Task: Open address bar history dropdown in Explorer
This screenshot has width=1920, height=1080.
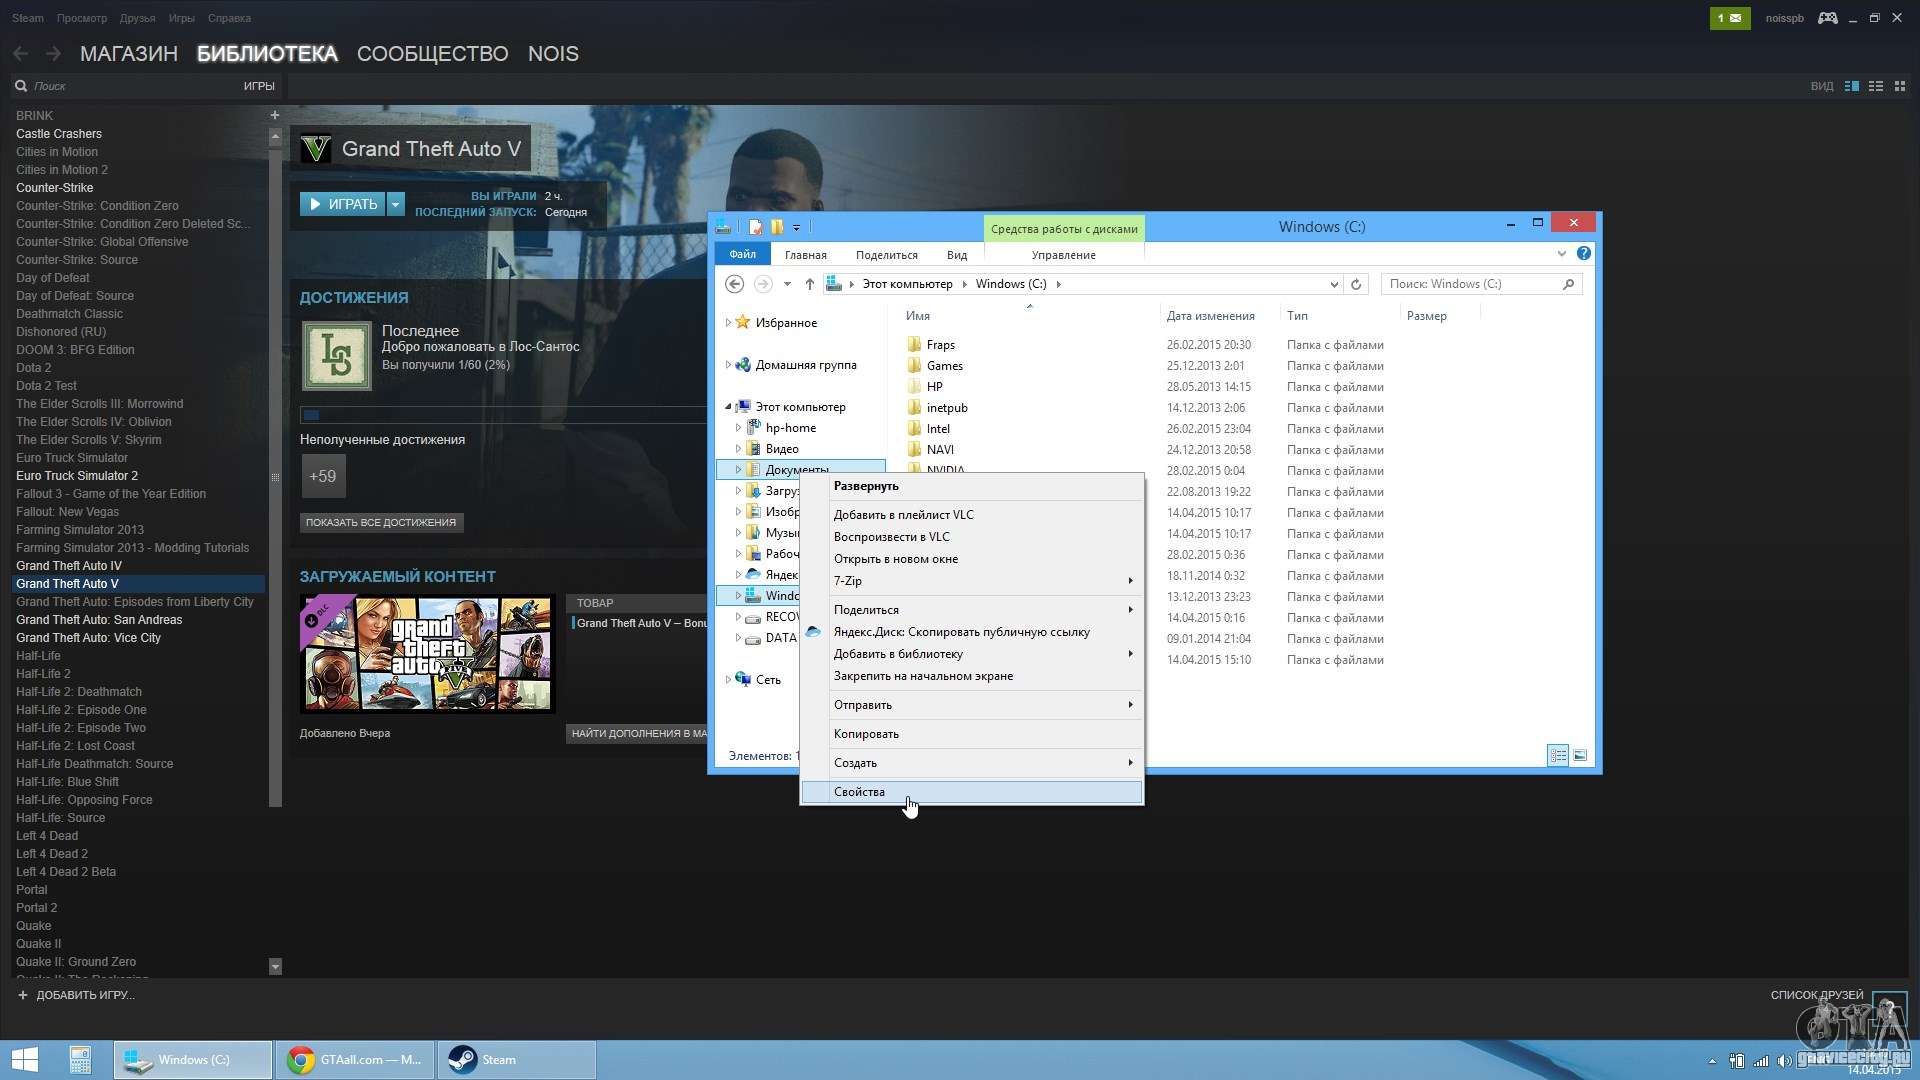Action: click(x=1334, y=284)
